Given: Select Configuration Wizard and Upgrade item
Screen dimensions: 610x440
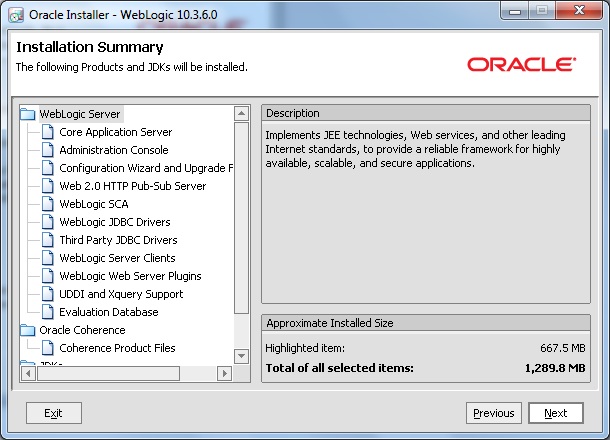Looking at the screenshot, I should [146, 168].
